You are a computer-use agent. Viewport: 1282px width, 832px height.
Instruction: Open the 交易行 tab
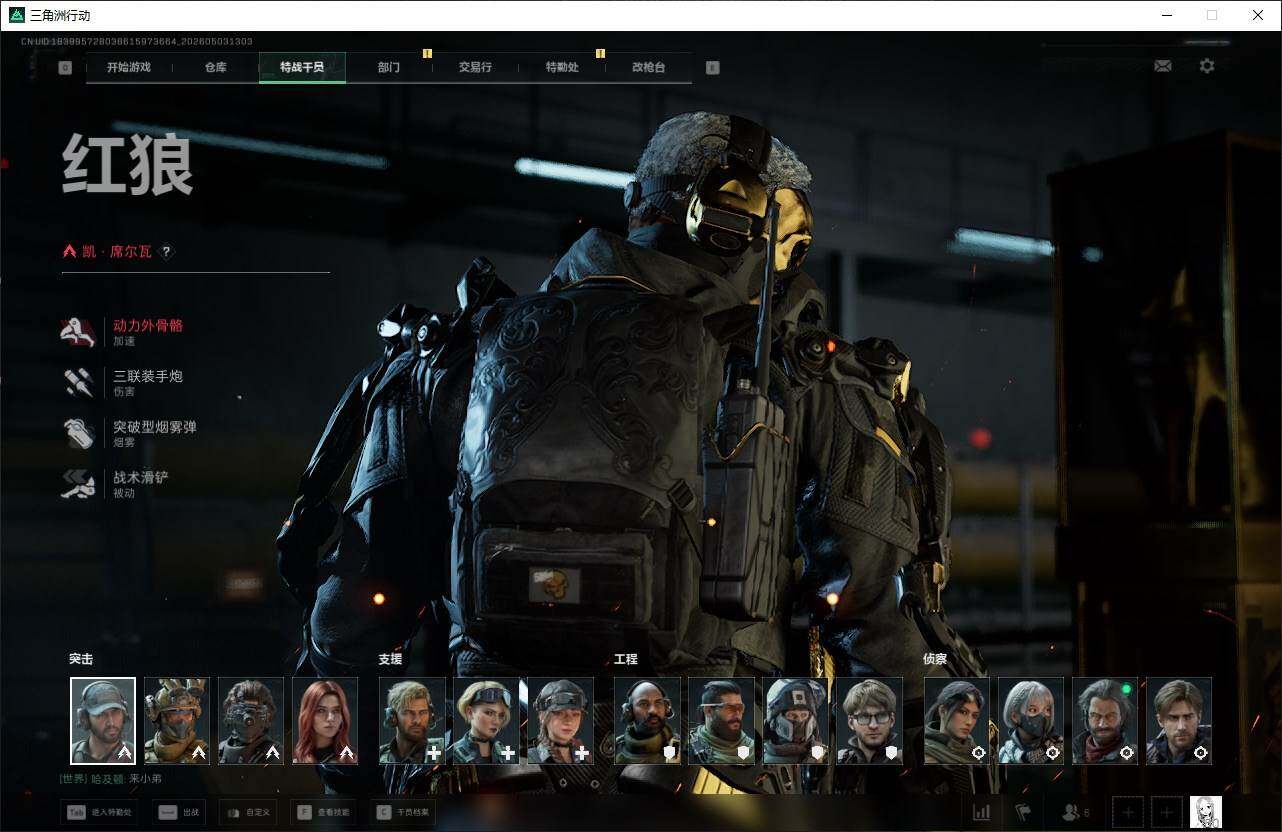pos(475,68)
